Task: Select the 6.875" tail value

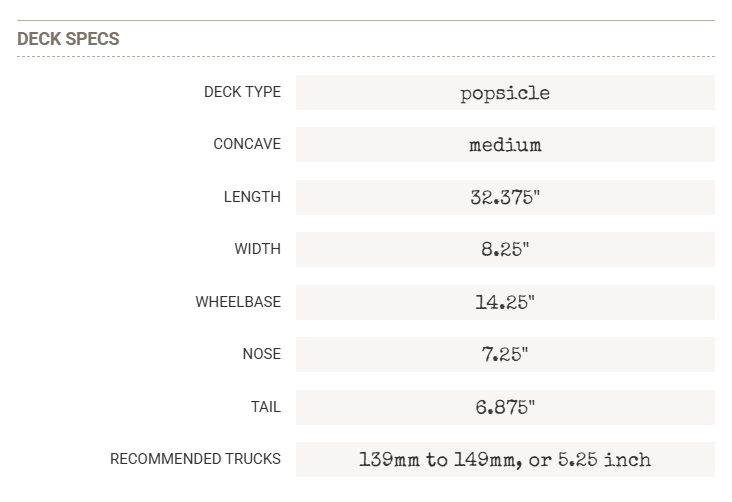Action: (x=505, y=407)
